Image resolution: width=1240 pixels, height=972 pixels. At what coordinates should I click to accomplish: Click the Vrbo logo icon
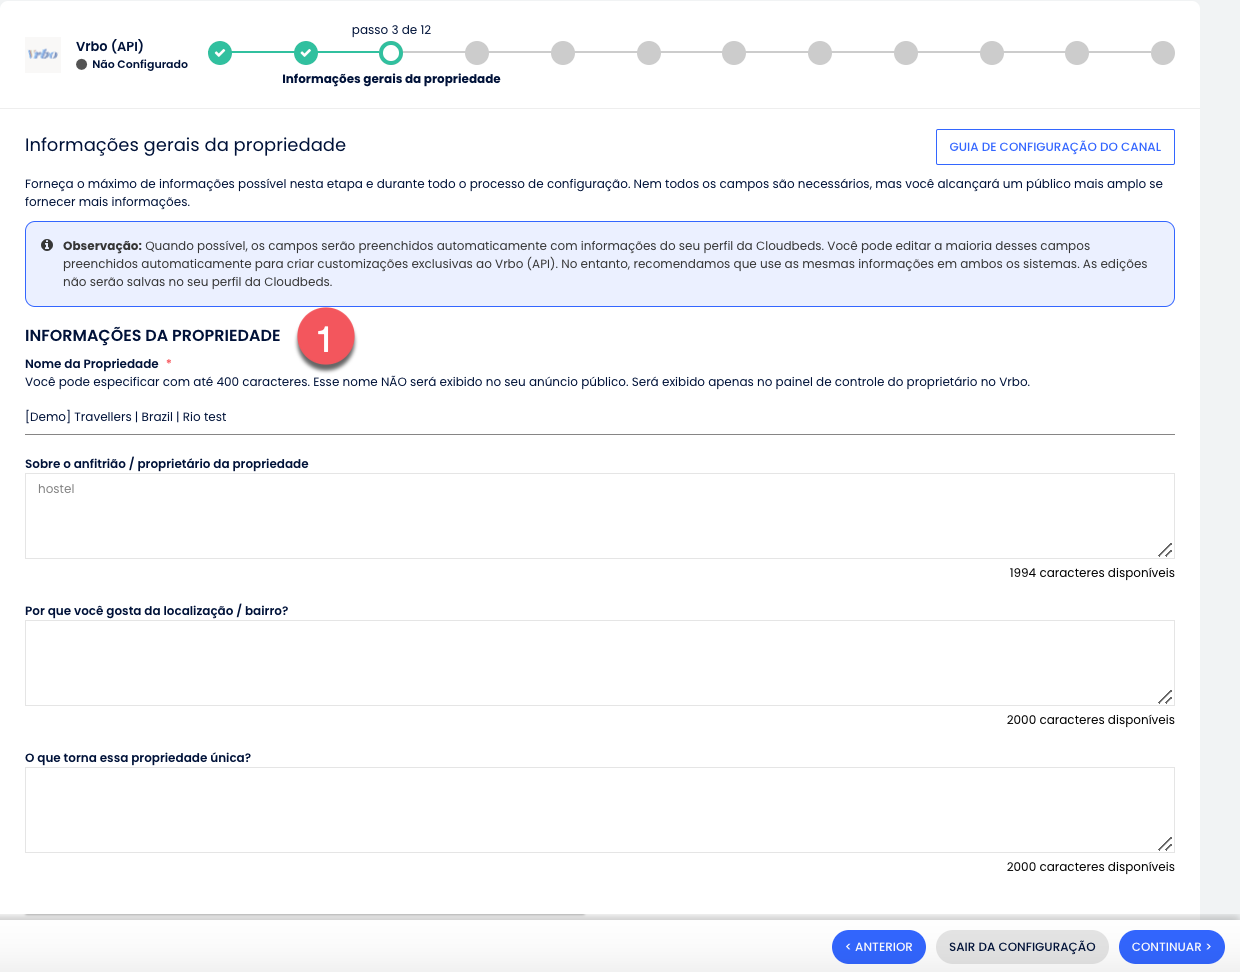[43, 54]
